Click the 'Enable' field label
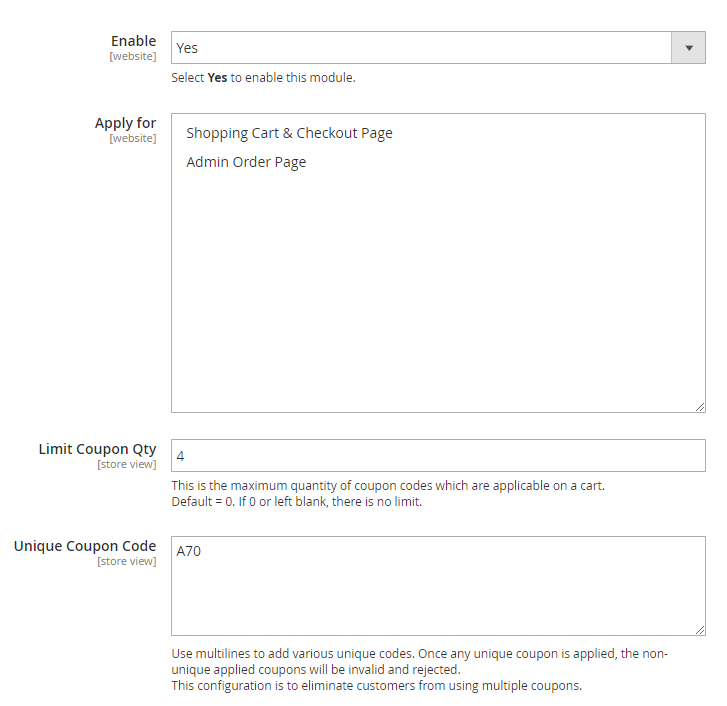Screen dimensions: 727x706 point(133,41)
